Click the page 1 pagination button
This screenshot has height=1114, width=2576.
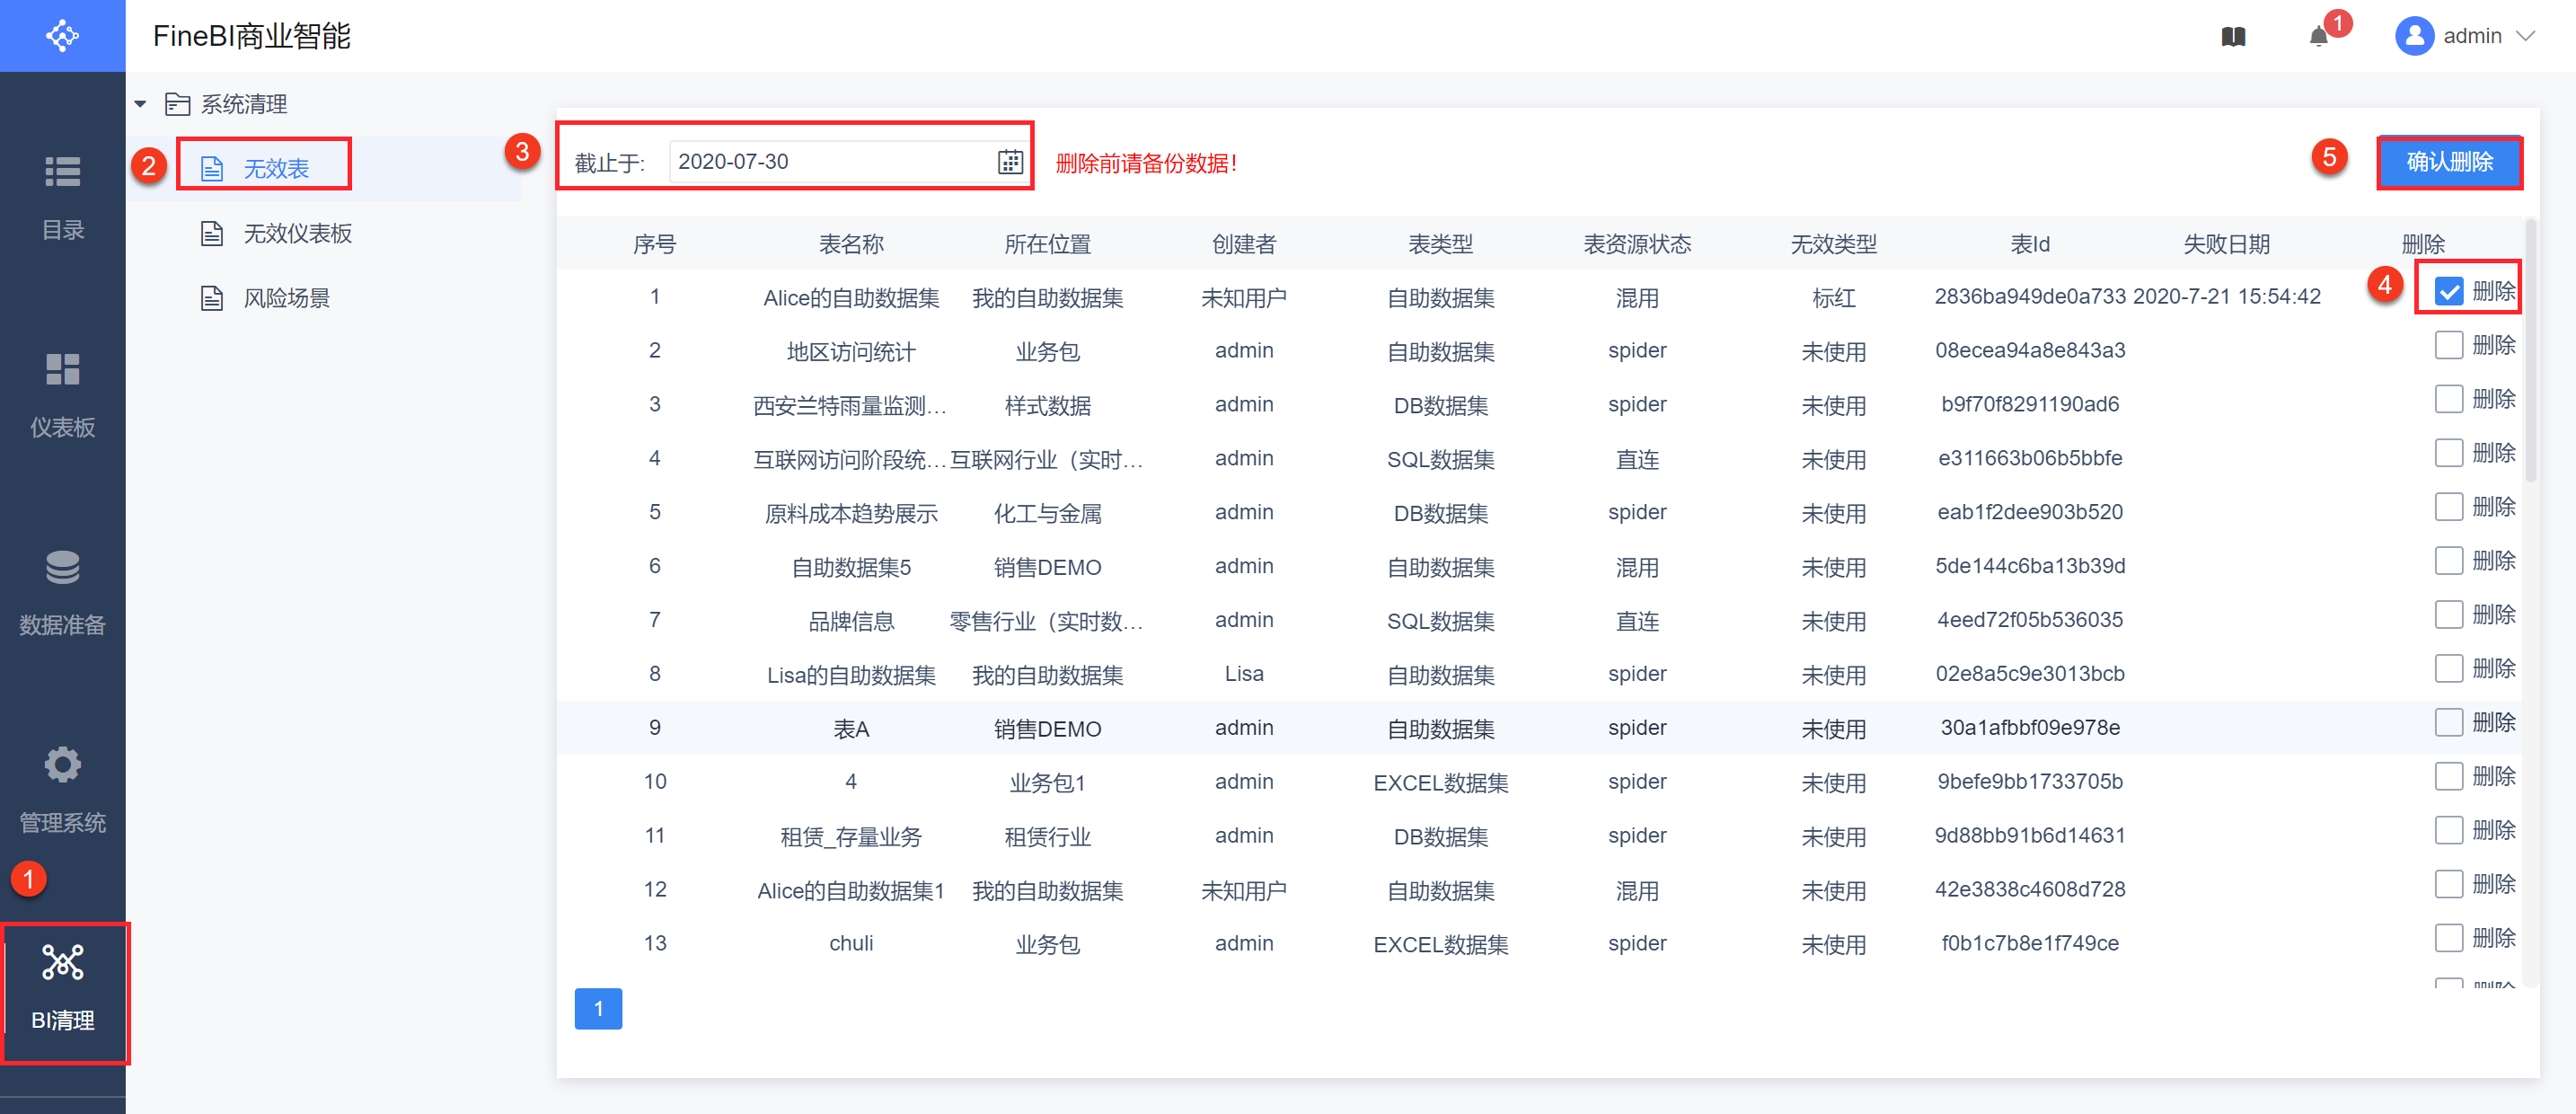(598, 1008)
